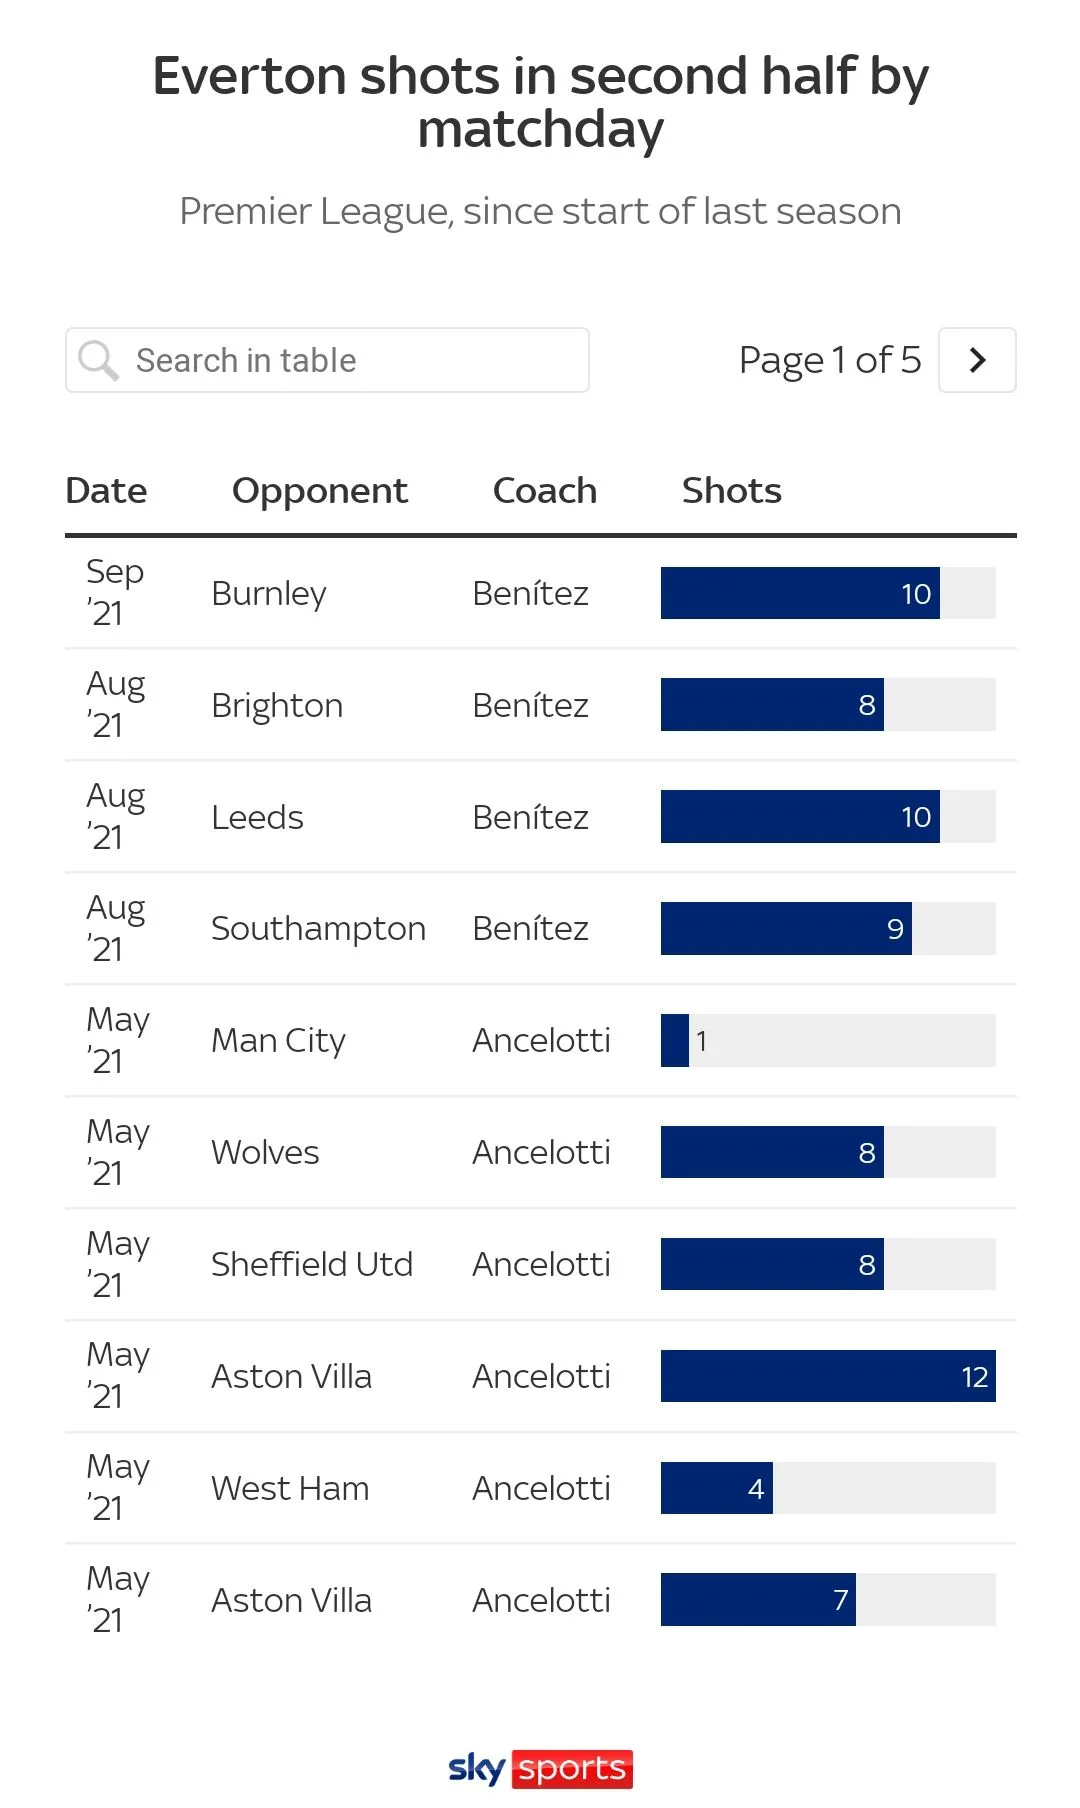This screenshot has width=1080, height=1808.
Task: Select the Brighton opponent cell
Action: [277, 705]
